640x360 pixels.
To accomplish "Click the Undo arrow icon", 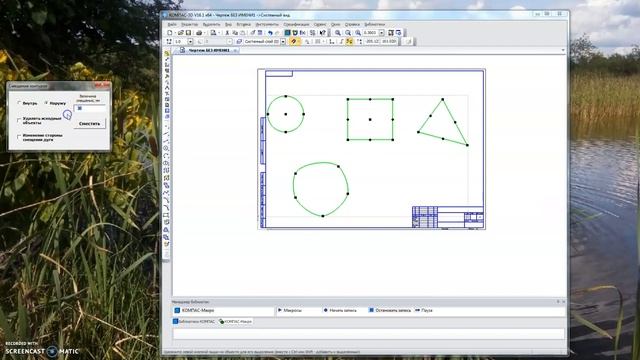I will tap(270, 33).
